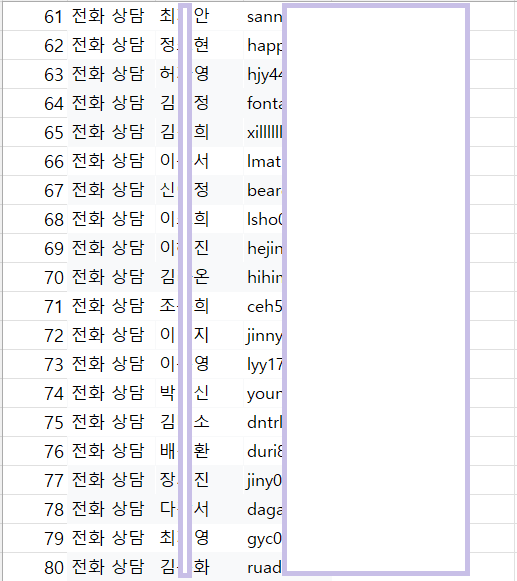Select the cell with number 63

tap(35, 74)
